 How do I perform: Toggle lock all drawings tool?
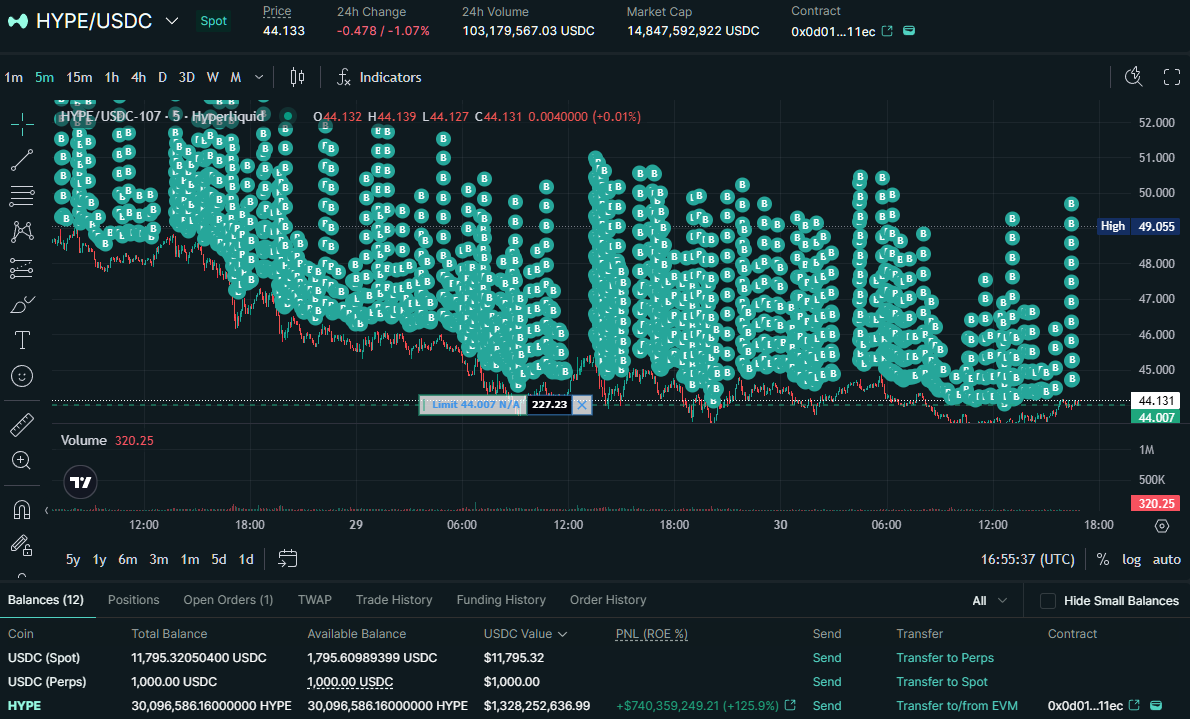(22, 545)
